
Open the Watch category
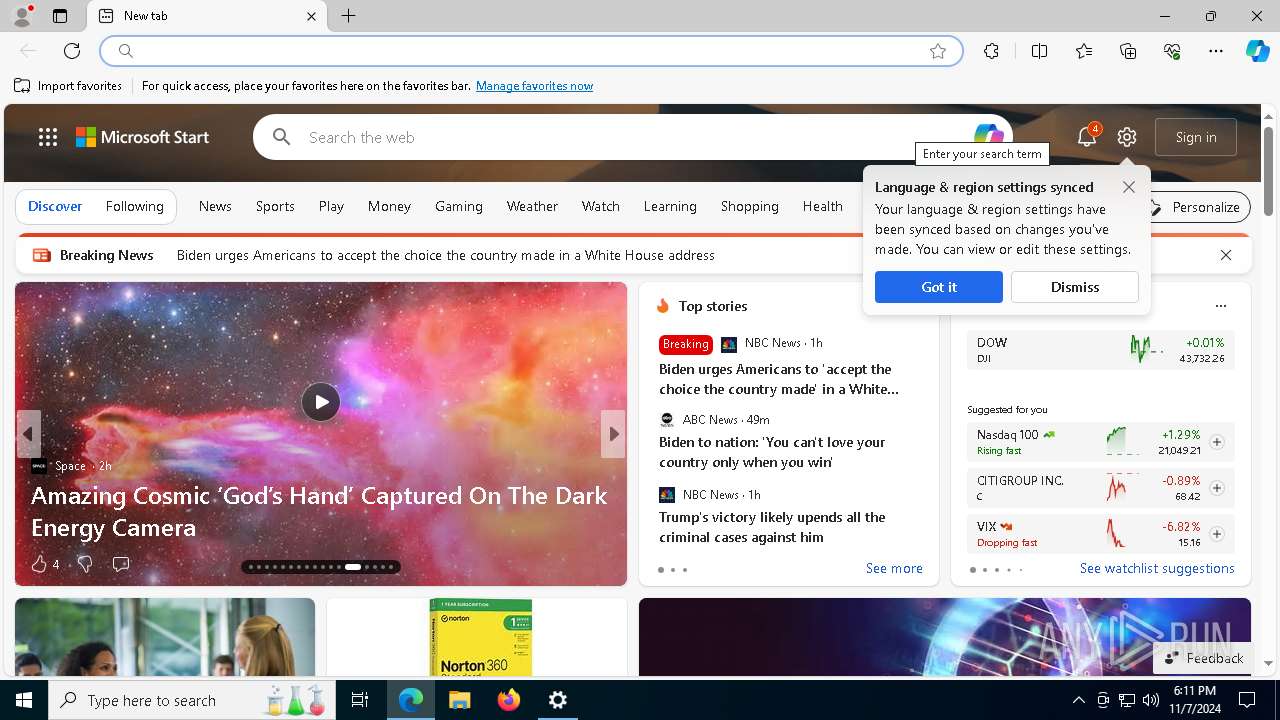tap(601, 206)
